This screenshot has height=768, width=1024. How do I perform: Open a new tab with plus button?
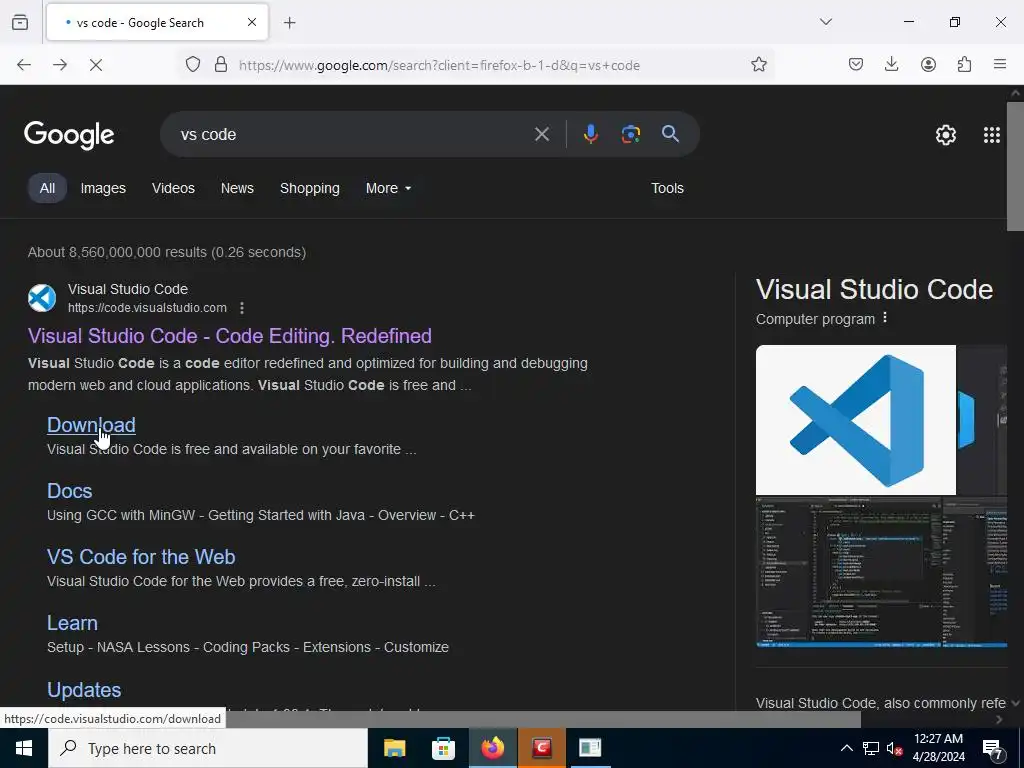(x=290, y=23)
